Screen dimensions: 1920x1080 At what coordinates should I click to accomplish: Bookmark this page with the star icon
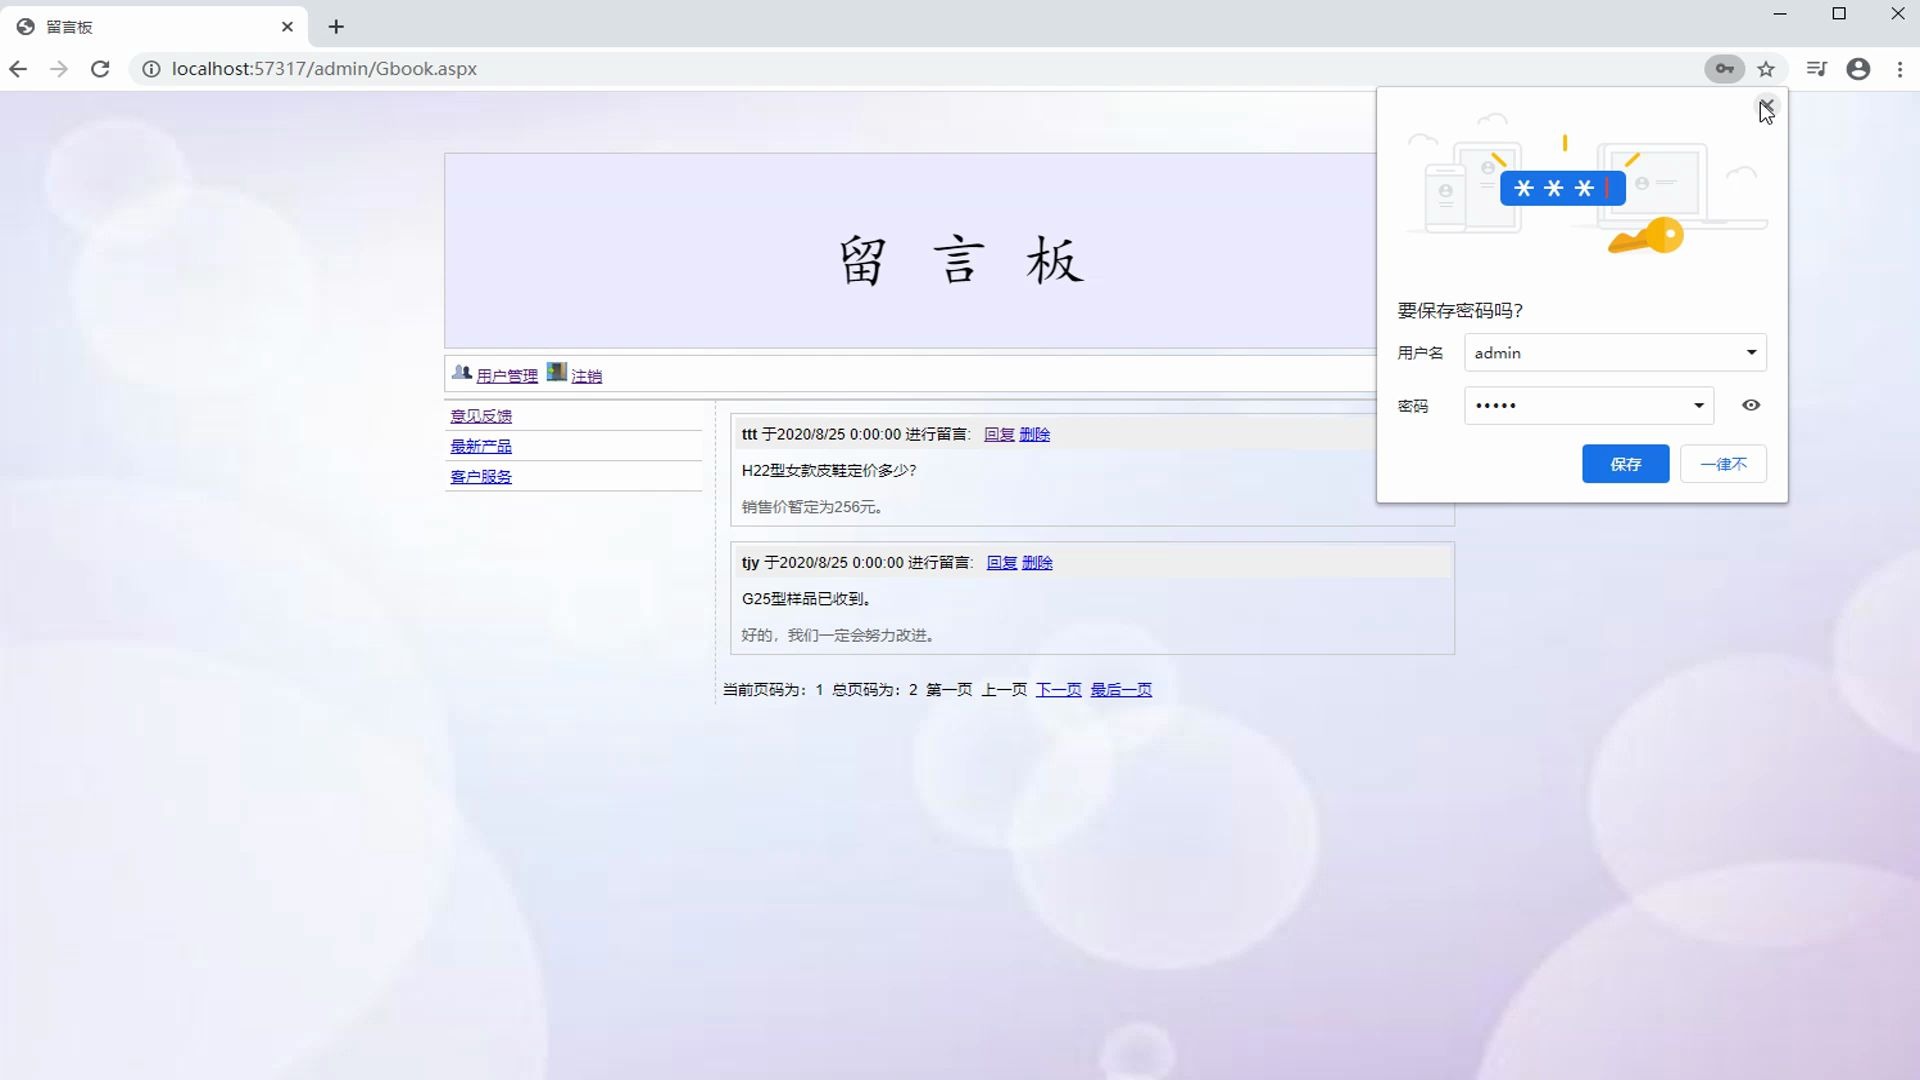point(1766,69)
